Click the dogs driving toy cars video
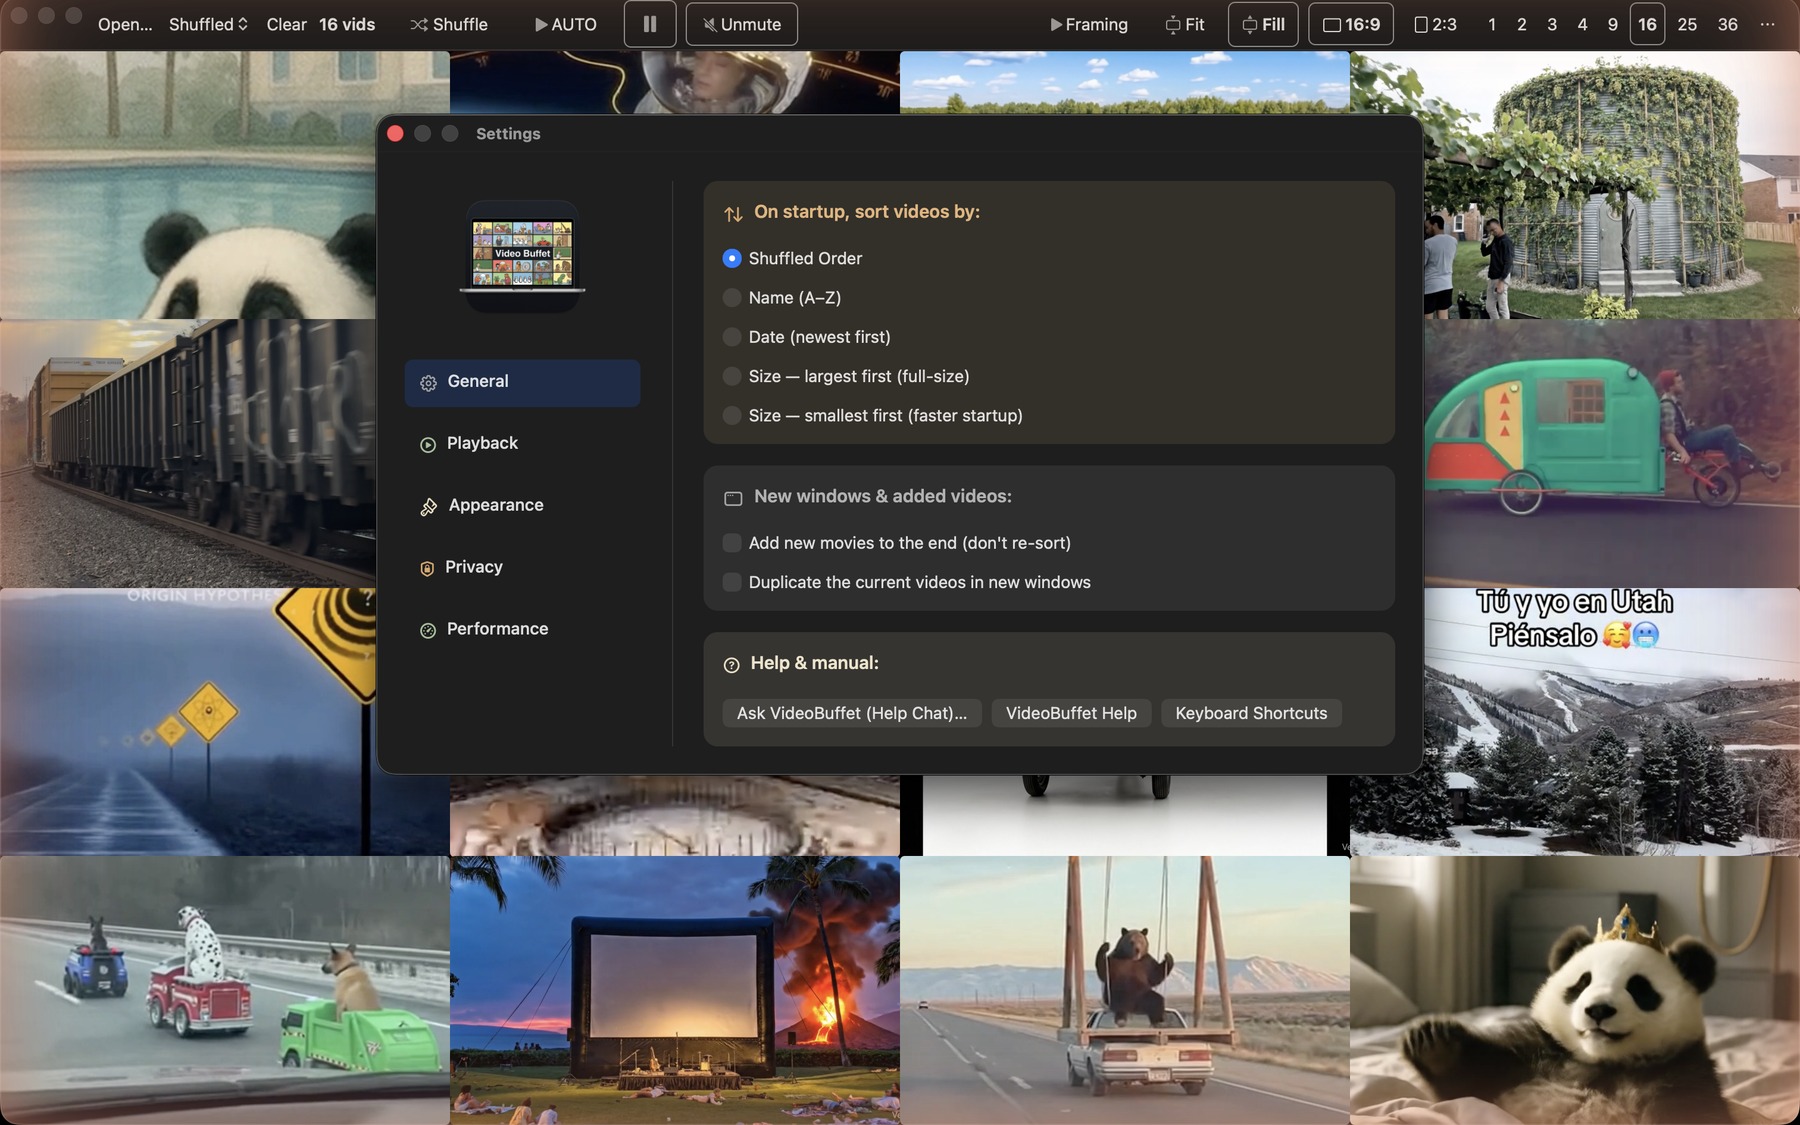1800x1125 pixels. pyautogui.click(x=225, y=990)
